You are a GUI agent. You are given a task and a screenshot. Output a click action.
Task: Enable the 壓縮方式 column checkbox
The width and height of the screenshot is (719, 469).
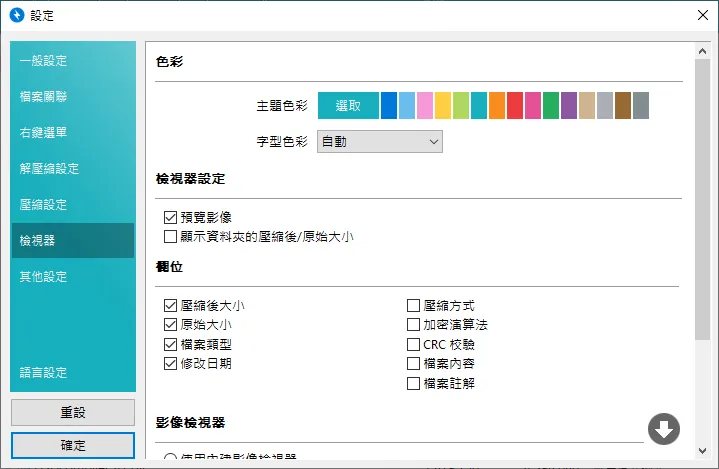[413, 305]
